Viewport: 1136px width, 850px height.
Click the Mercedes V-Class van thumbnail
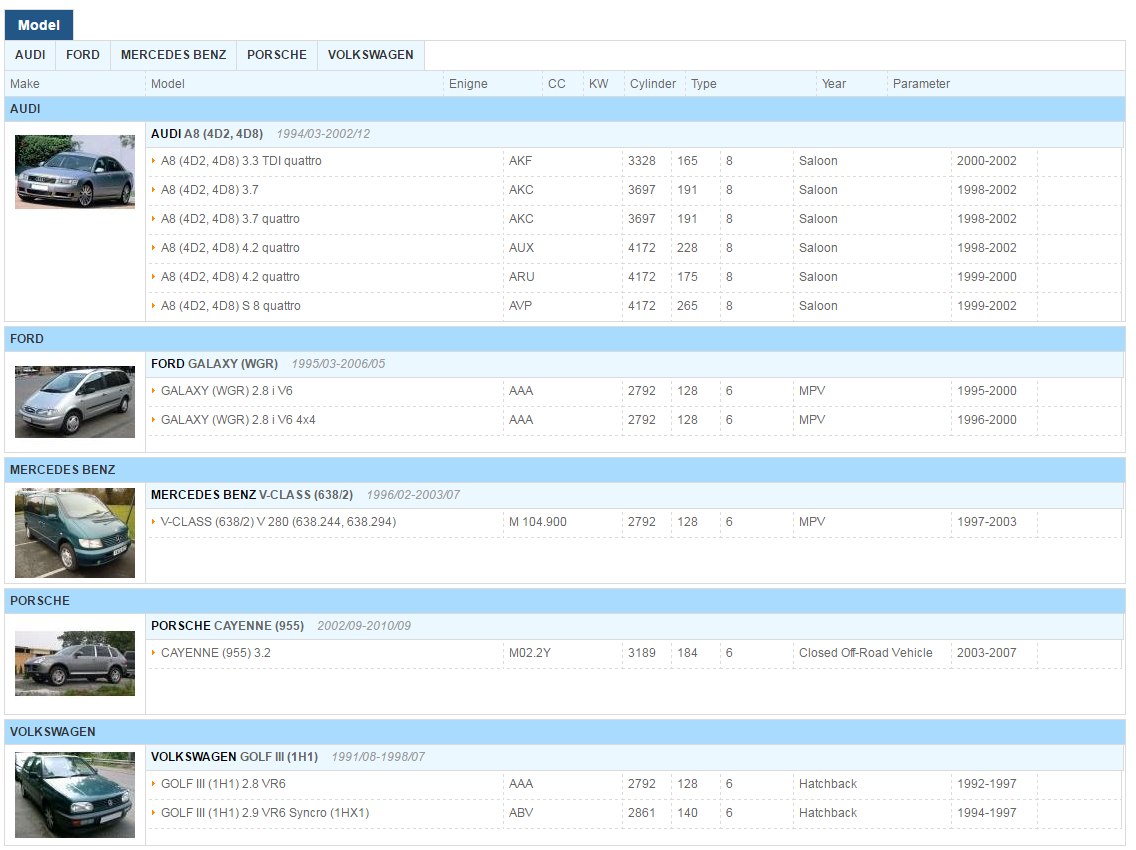[75, 533]
